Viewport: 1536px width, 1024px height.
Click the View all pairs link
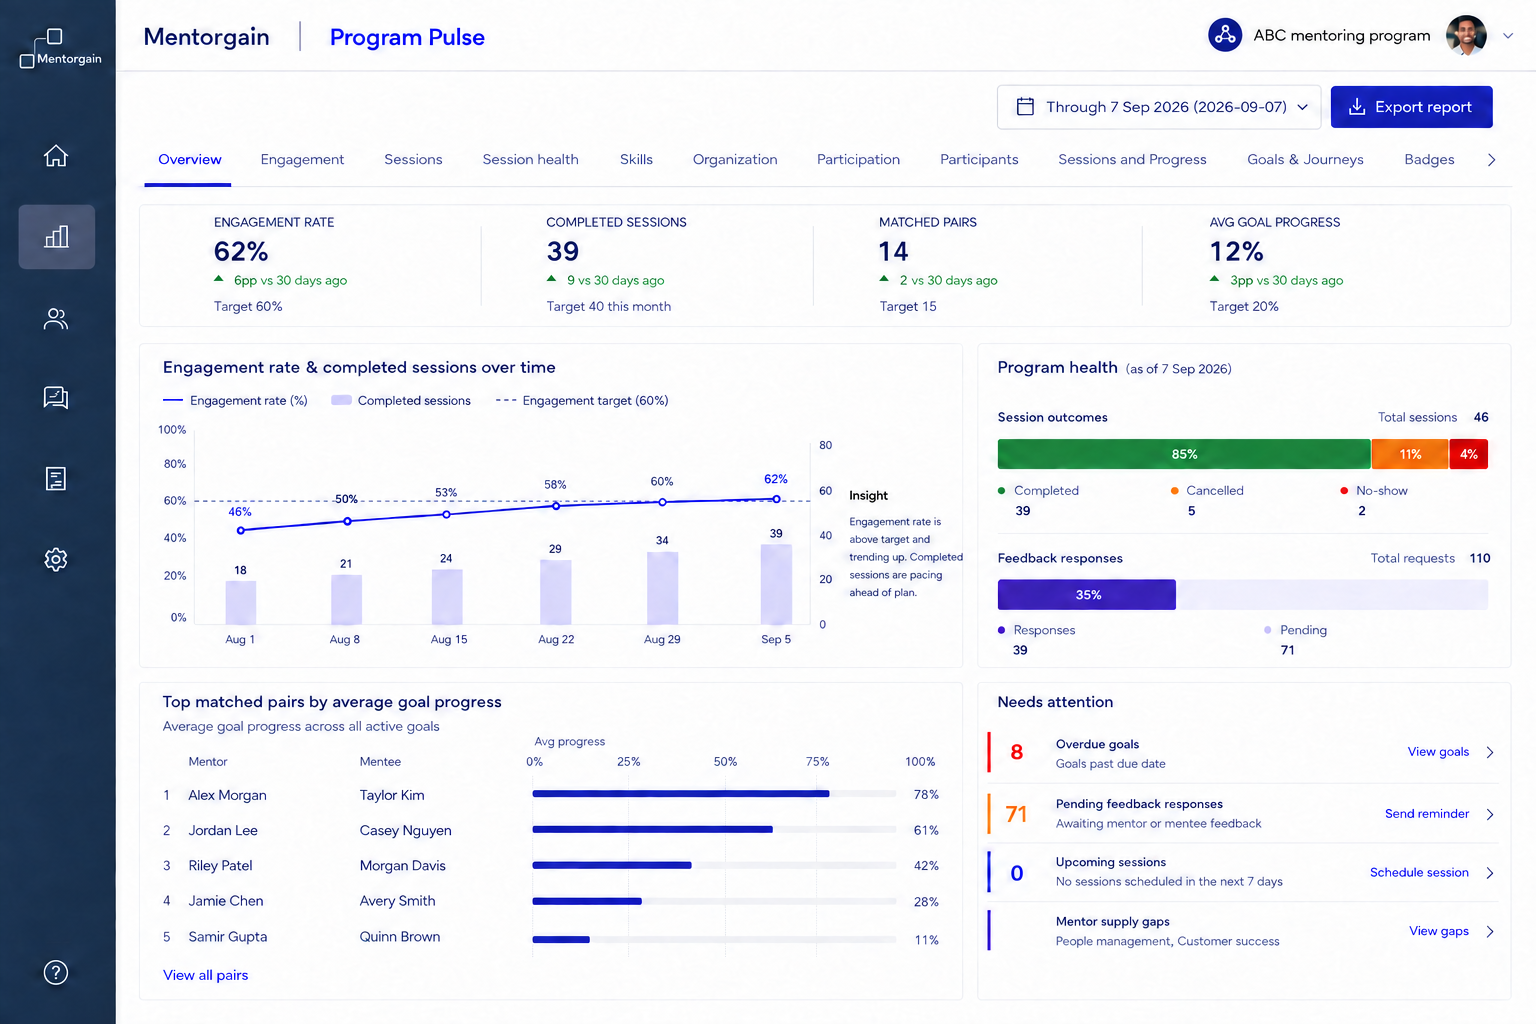(x=205, y=975)
